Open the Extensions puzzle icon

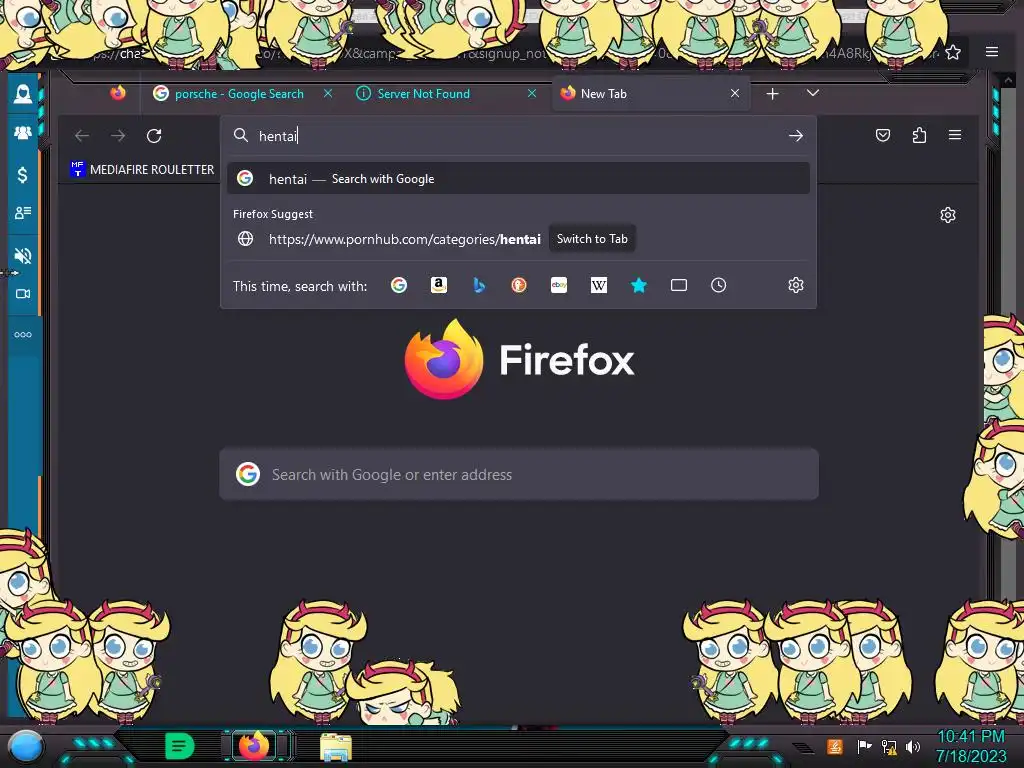pyautogui.click(x=919, y=135)
